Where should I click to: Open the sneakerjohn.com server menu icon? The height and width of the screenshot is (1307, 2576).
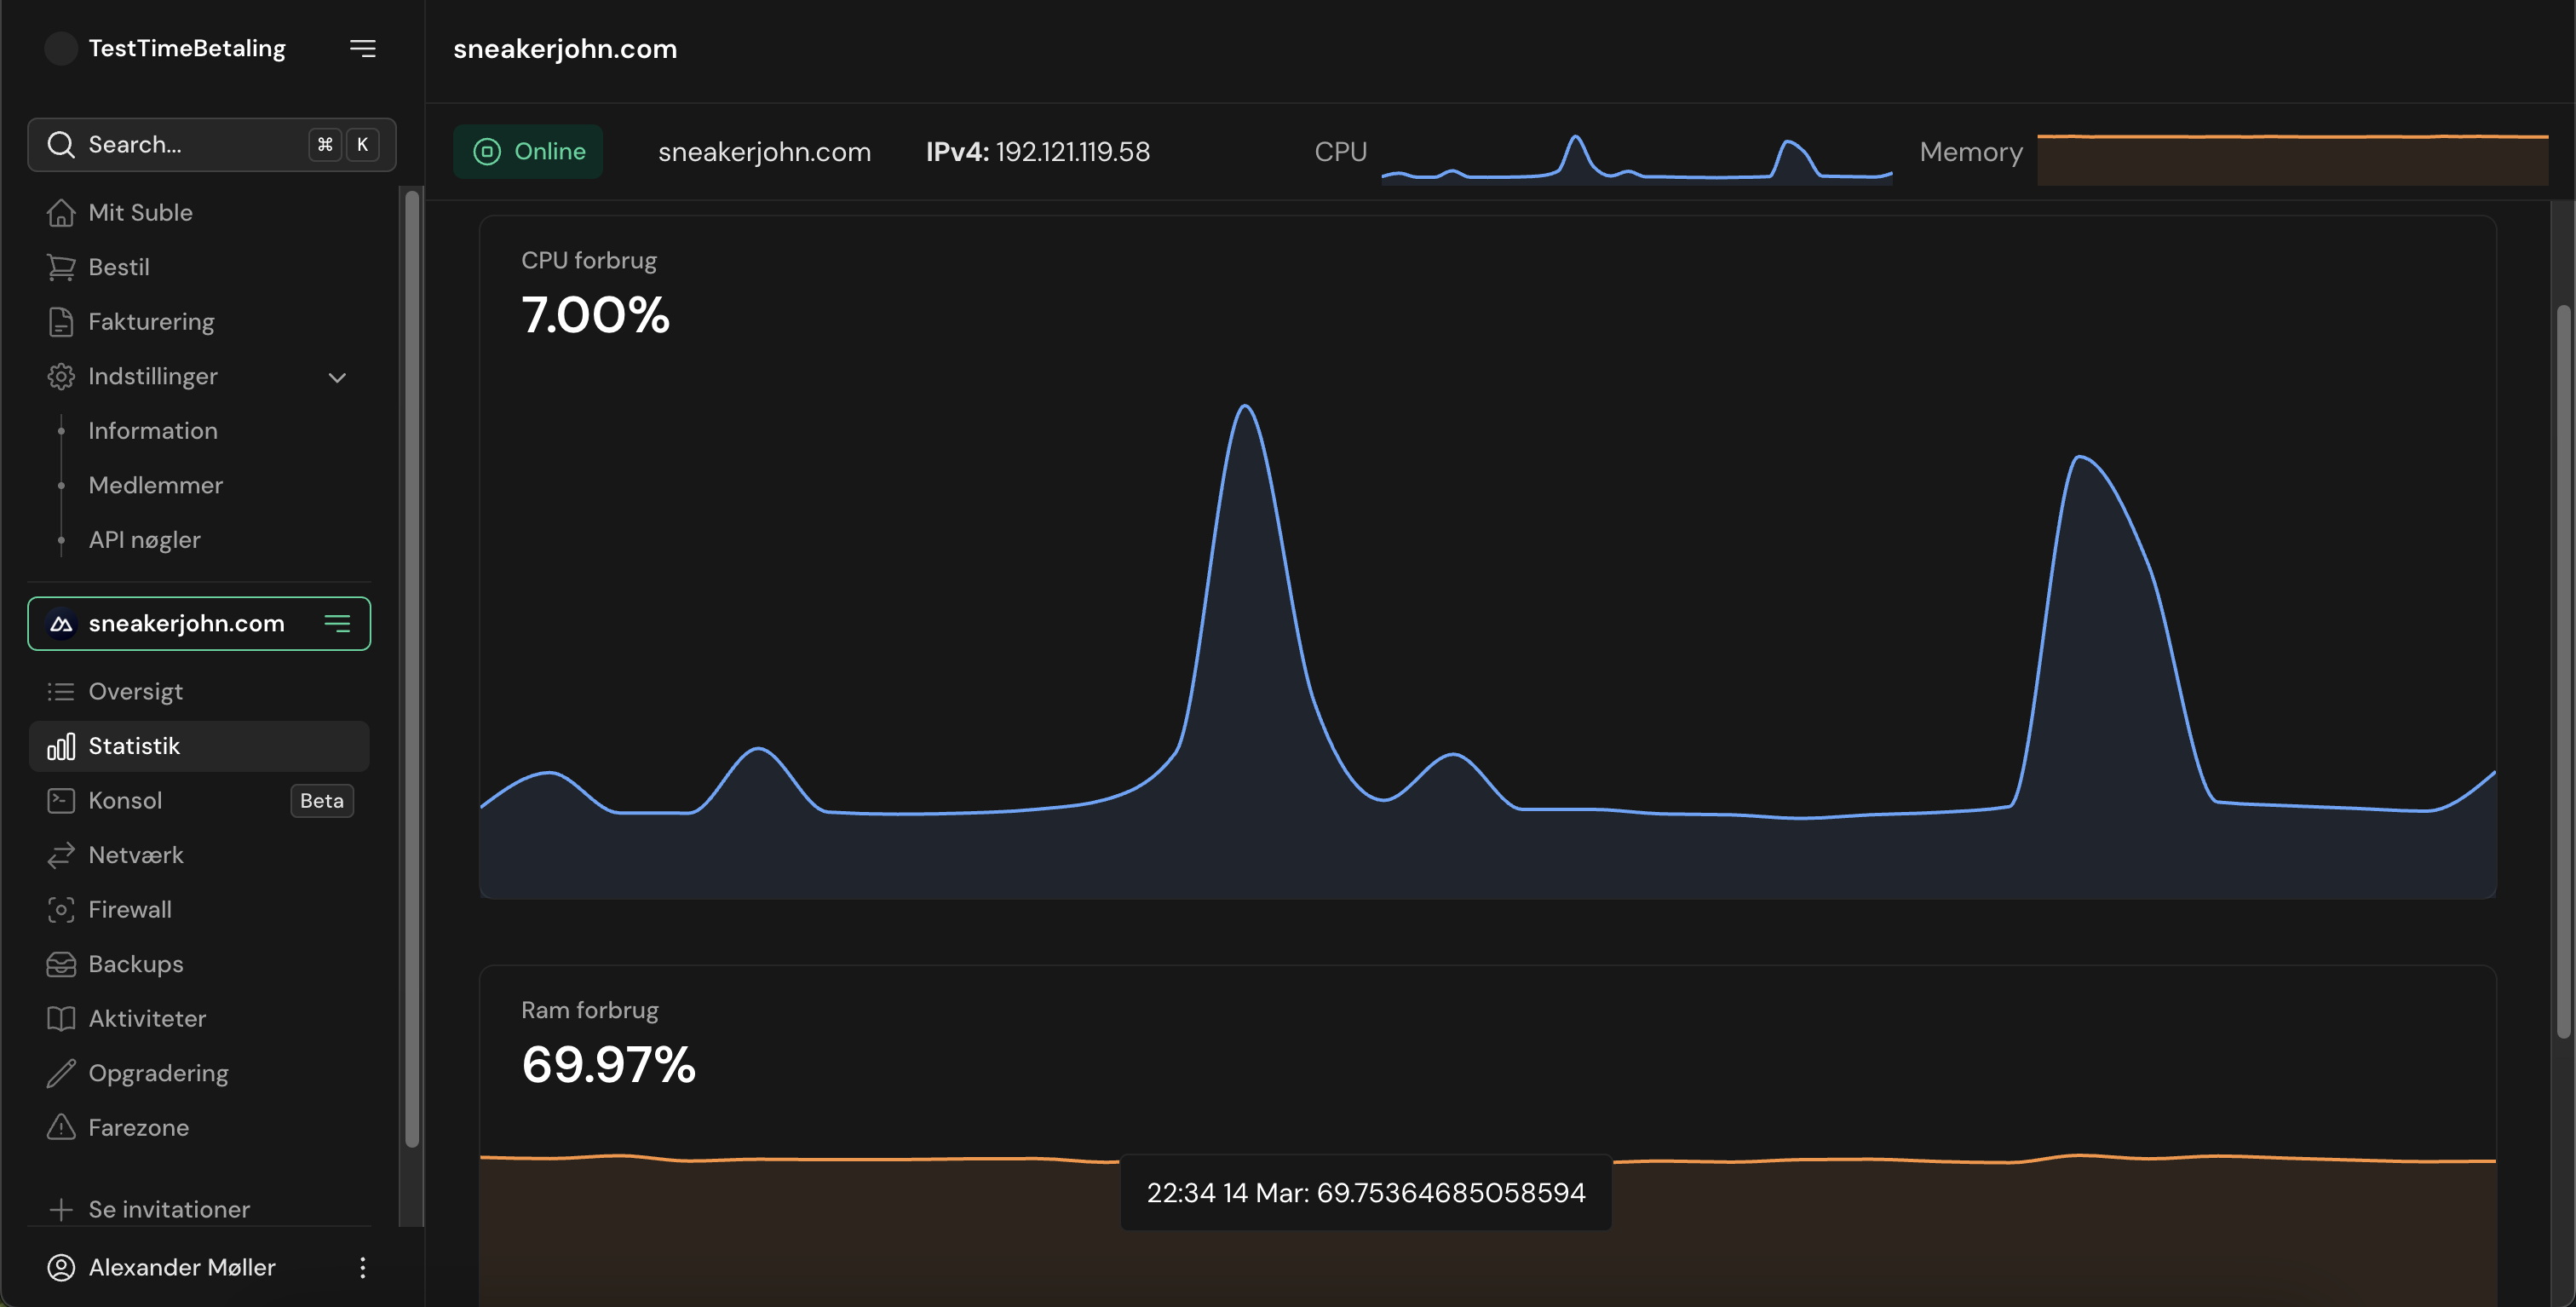[x=337, y=623]
